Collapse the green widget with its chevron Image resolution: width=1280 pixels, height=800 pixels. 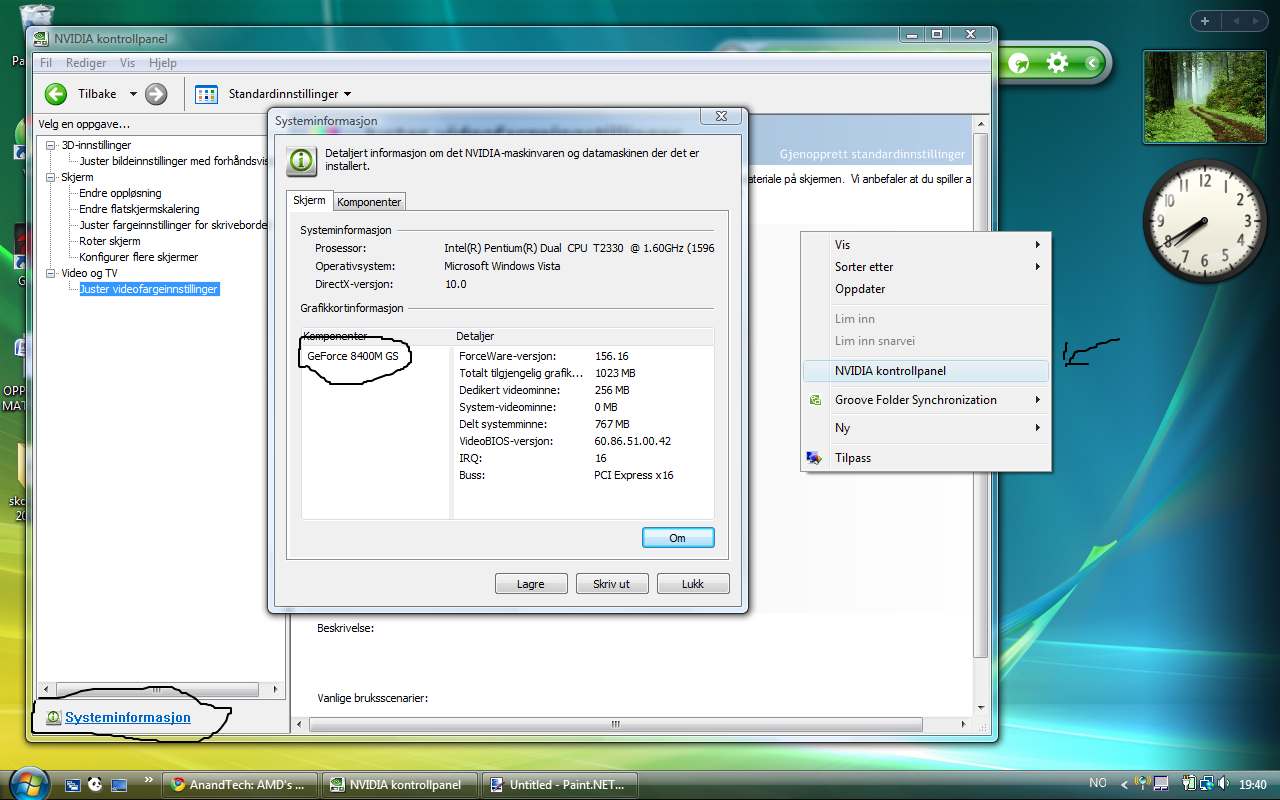[1092, 63]
